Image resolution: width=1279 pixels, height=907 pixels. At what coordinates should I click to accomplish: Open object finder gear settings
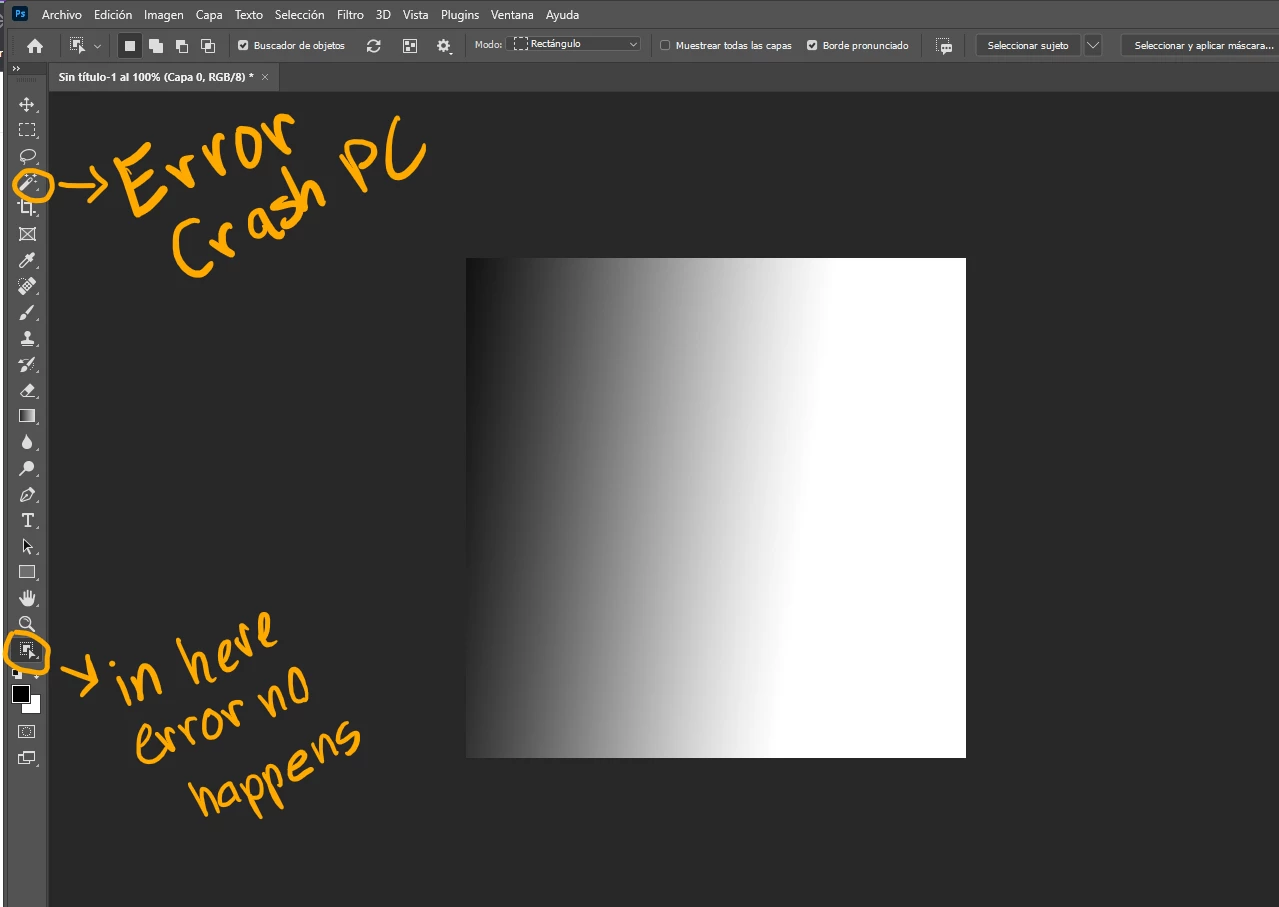(x=444, y=46)
